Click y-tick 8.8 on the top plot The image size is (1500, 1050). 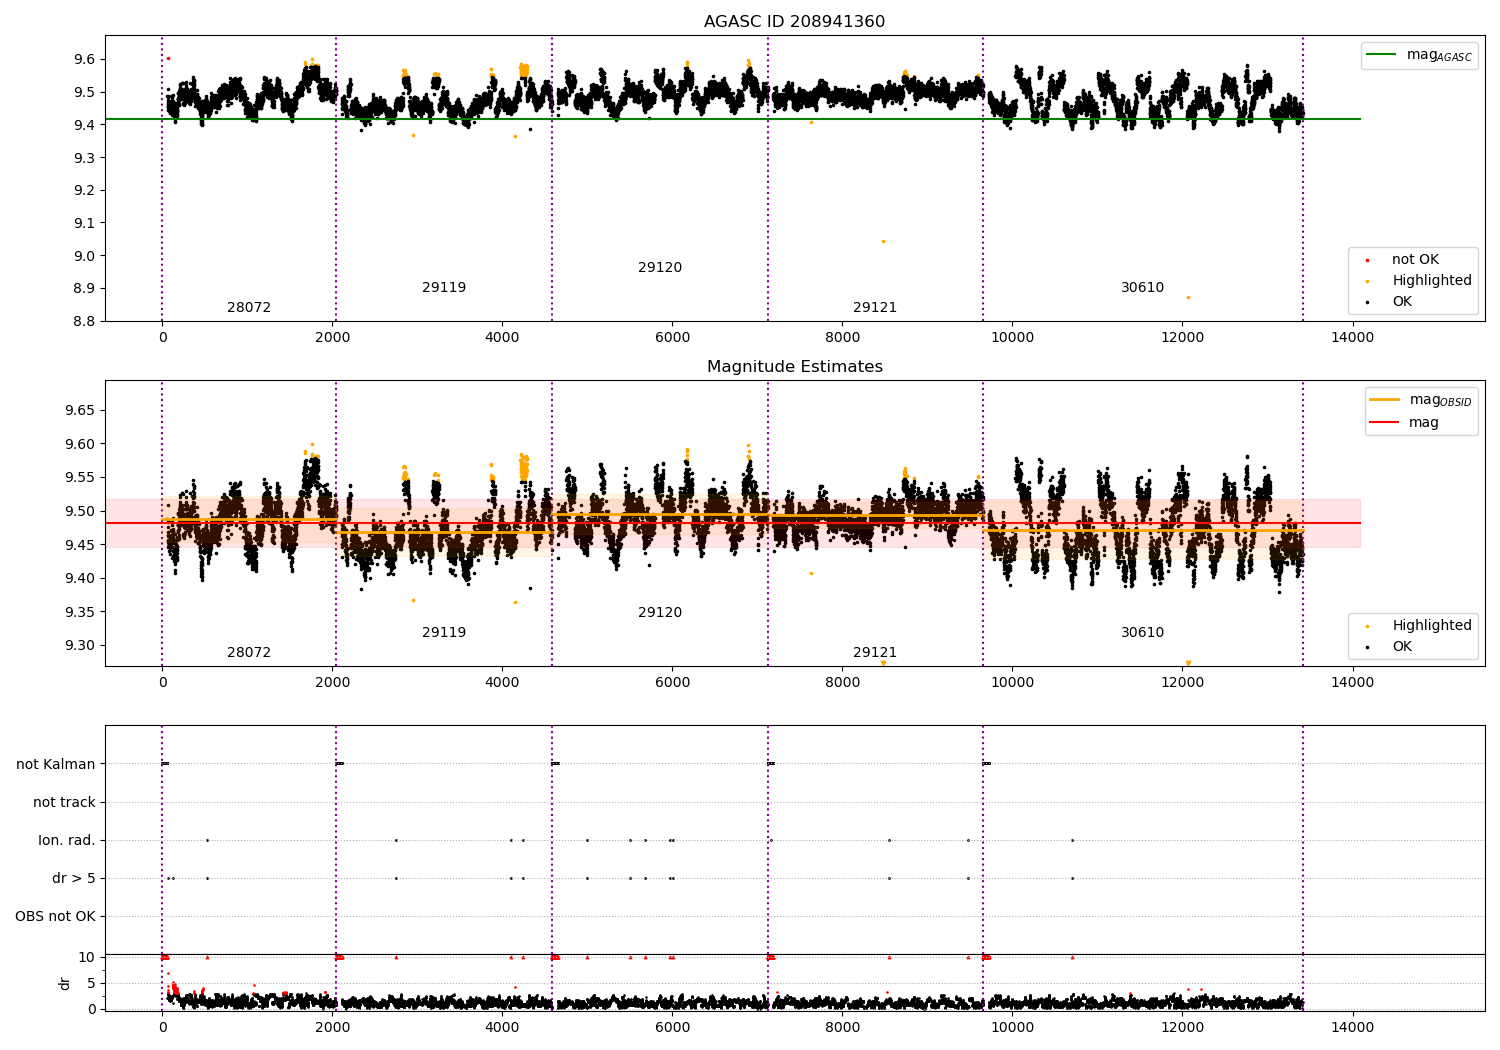click(x=84, y=322)
